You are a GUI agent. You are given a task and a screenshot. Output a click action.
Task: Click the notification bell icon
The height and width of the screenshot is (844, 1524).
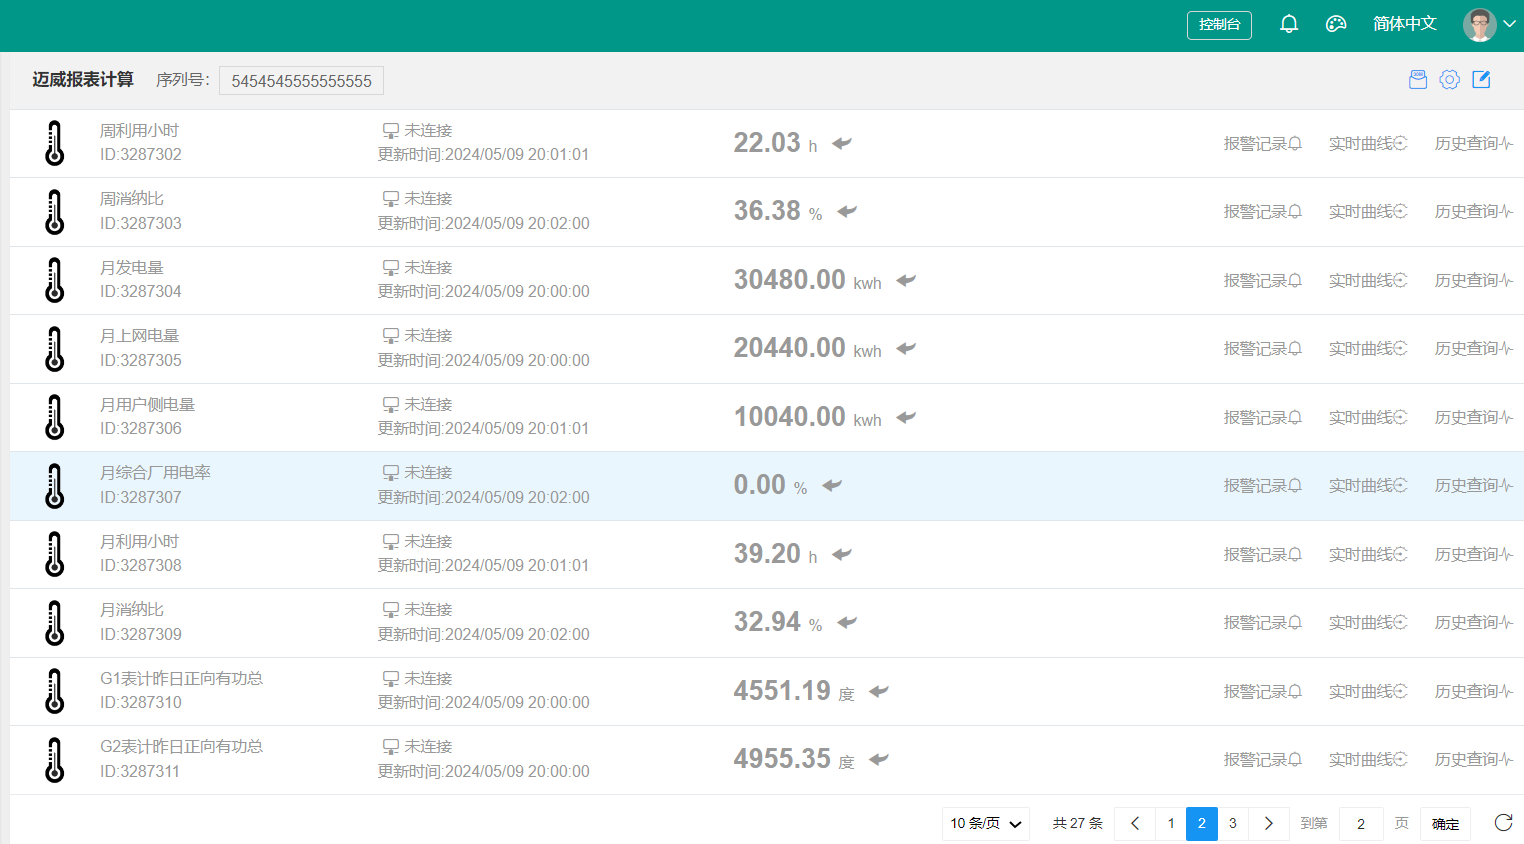point(1289,24)
